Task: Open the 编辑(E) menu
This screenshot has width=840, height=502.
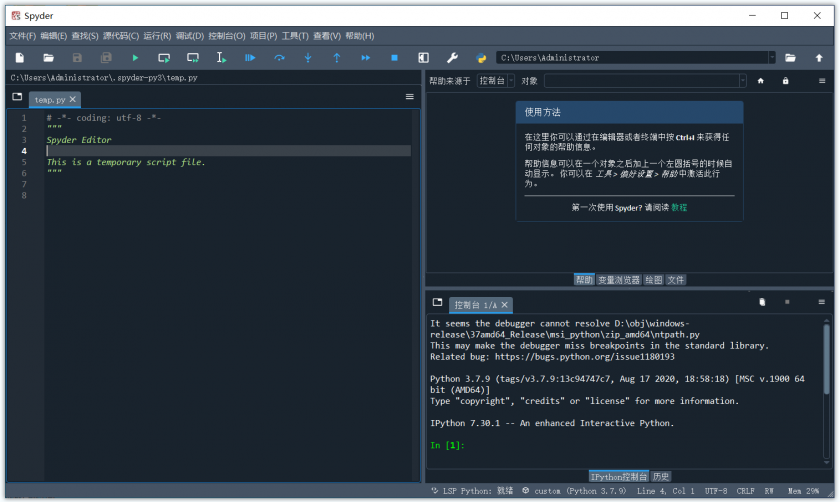Action: point(54,36)
